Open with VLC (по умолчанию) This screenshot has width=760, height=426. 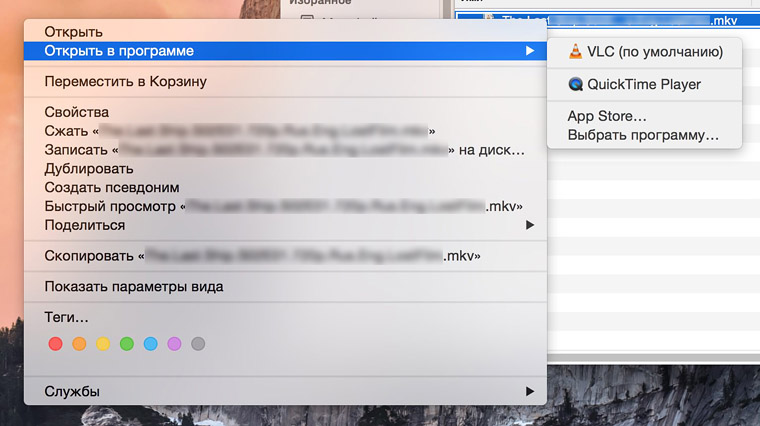[644, 52]
